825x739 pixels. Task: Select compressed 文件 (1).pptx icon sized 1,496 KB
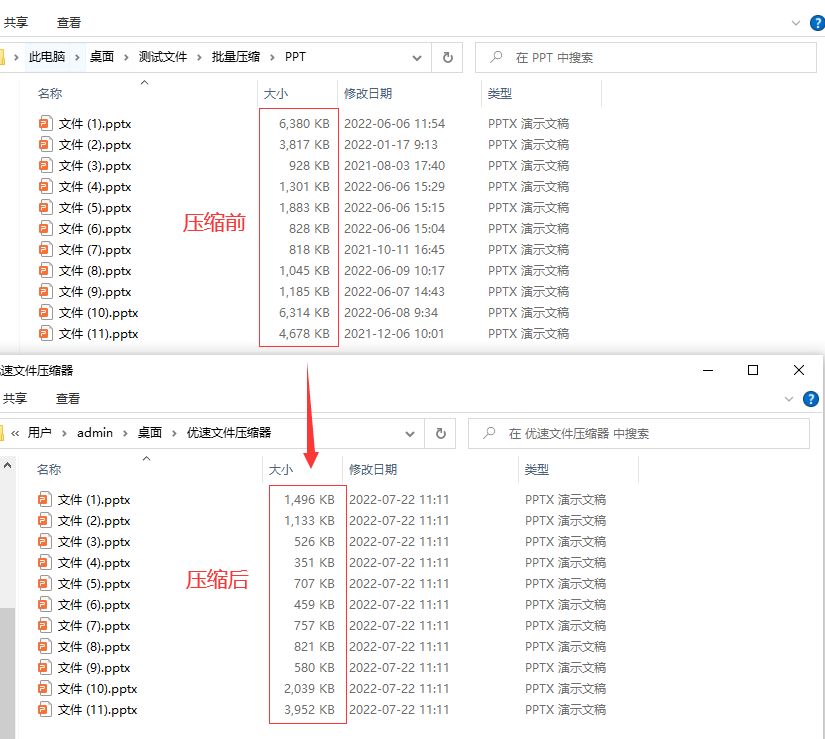44,499
